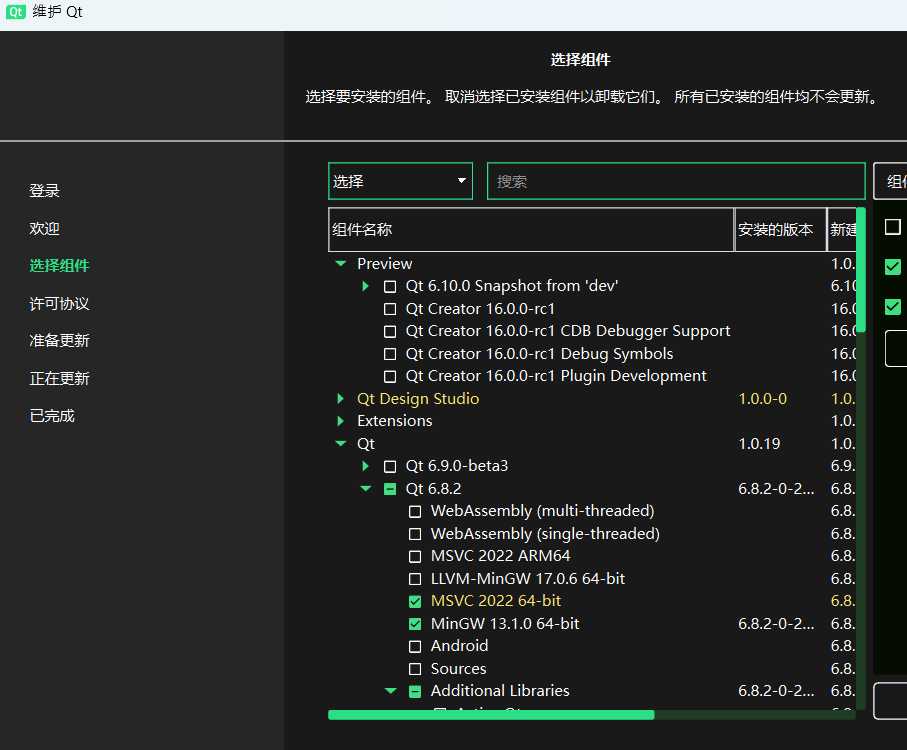Click the Preview row label

385,264
